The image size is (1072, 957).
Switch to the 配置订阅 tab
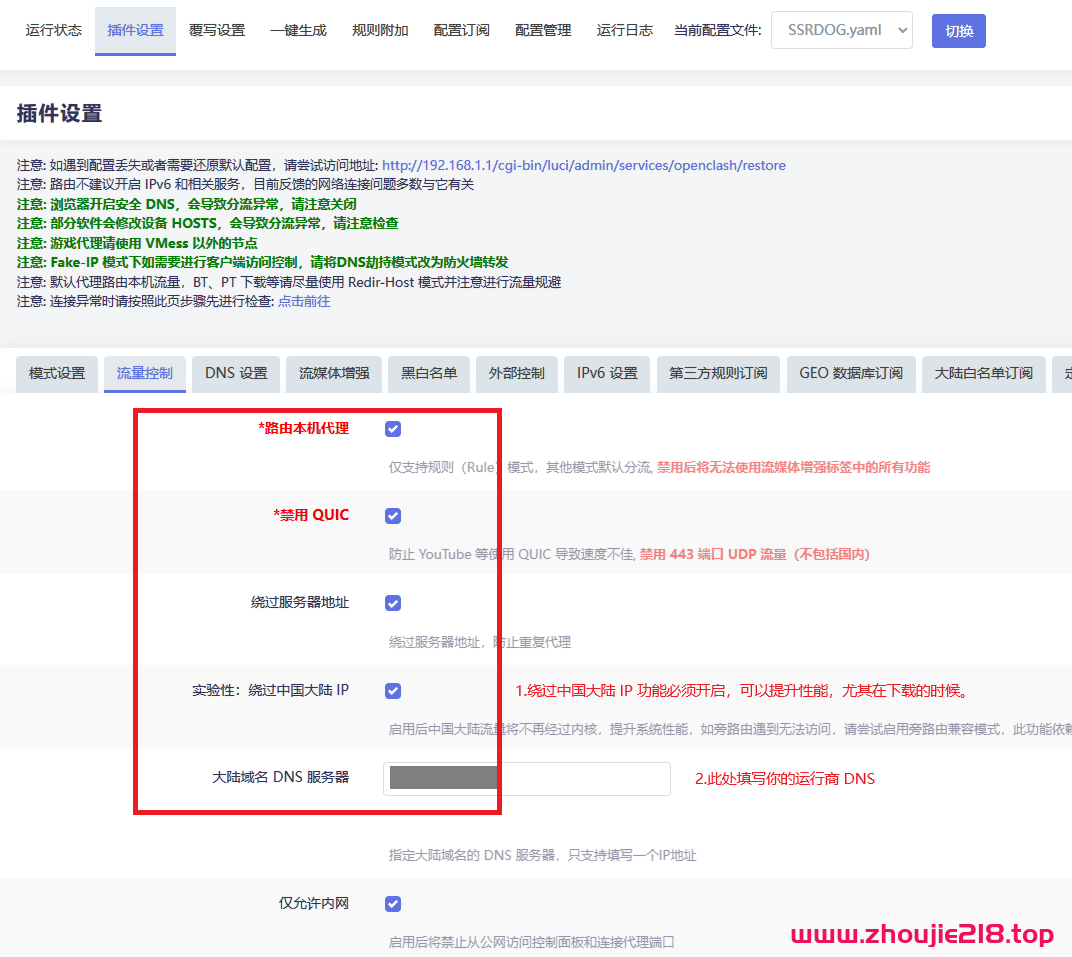461,30
